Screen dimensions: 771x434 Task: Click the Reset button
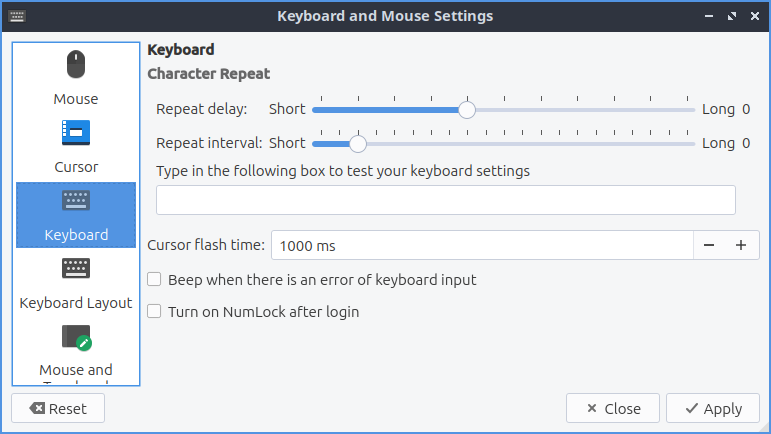58,408
